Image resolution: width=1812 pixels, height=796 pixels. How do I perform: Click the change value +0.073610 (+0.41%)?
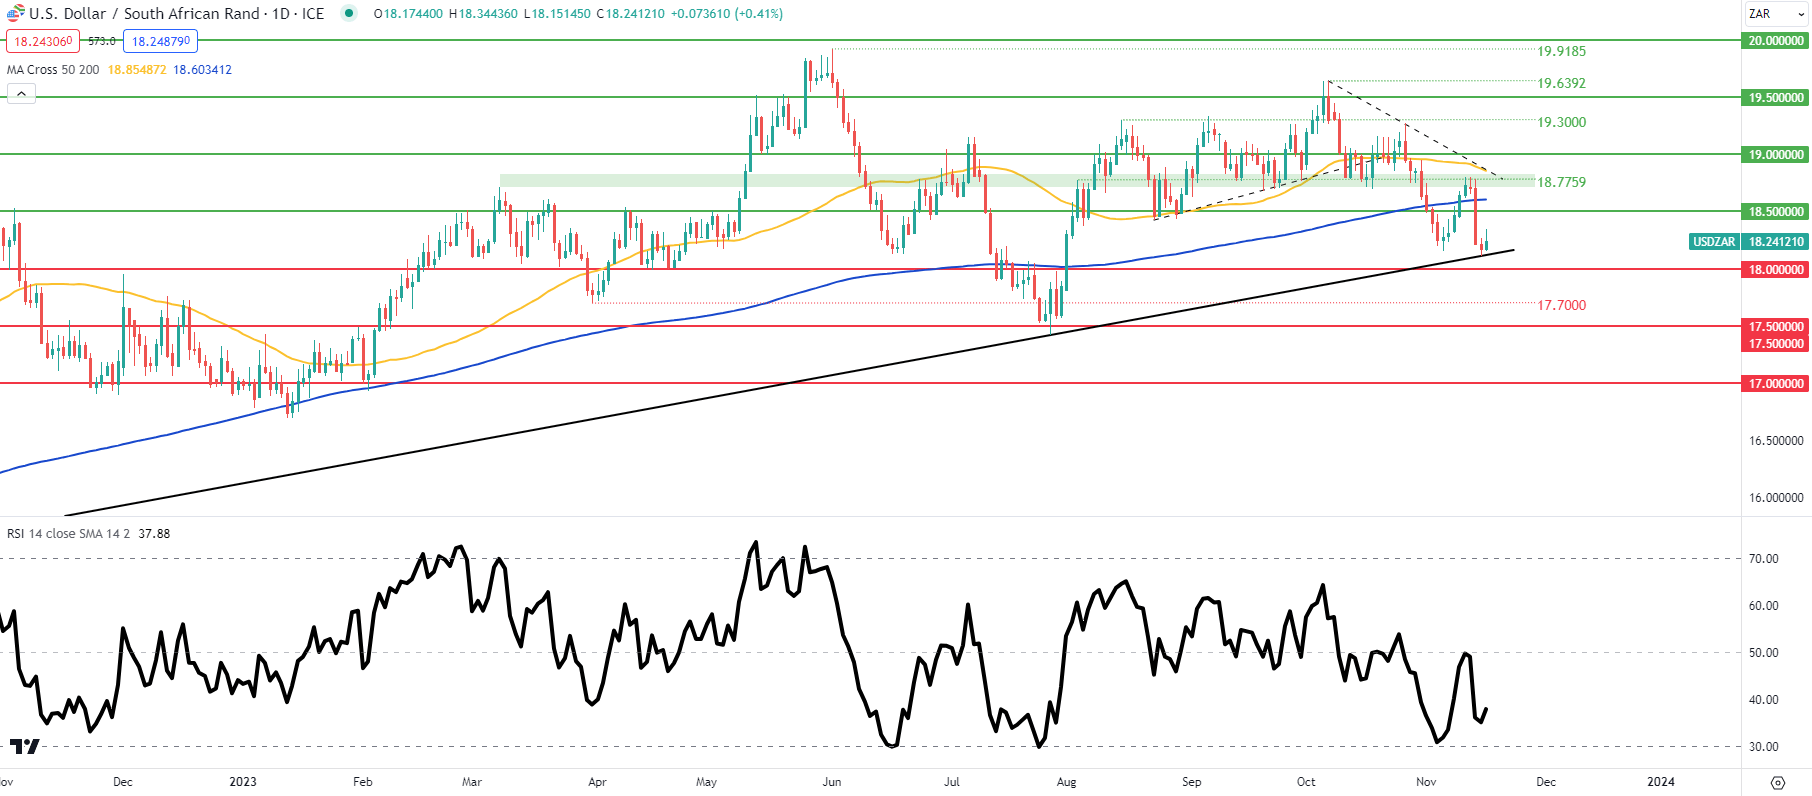click(726, 14)
